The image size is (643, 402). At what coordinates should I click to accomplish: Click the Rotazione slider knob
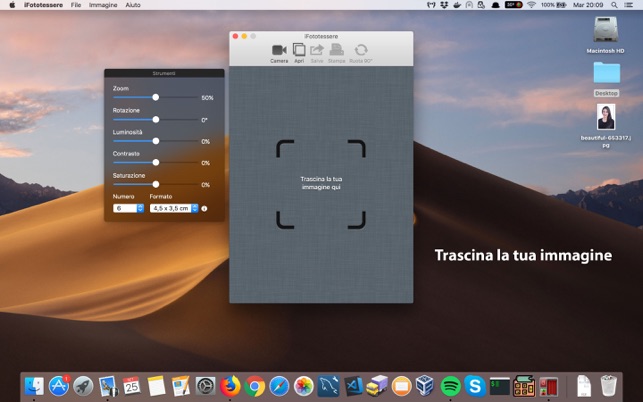point(156,119)
